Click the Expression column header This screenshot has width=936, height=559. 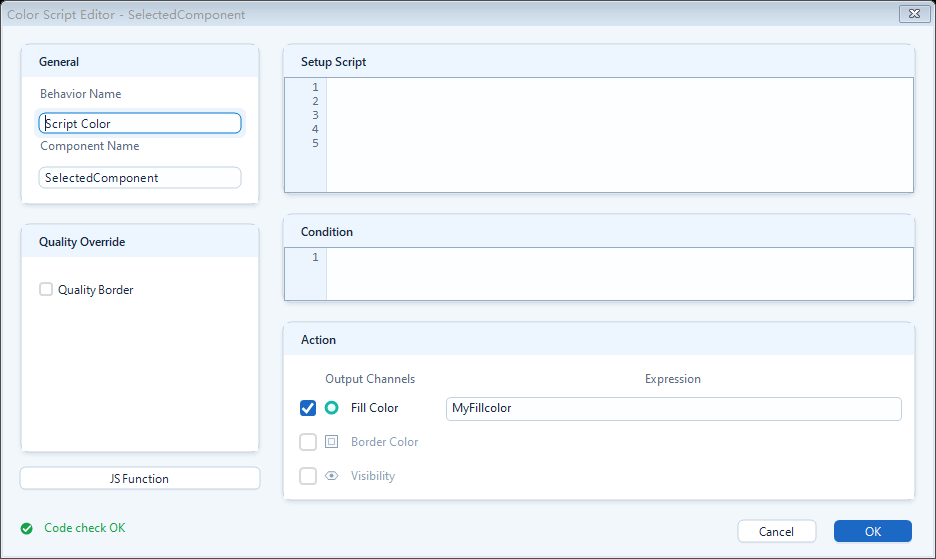point(673,379)
